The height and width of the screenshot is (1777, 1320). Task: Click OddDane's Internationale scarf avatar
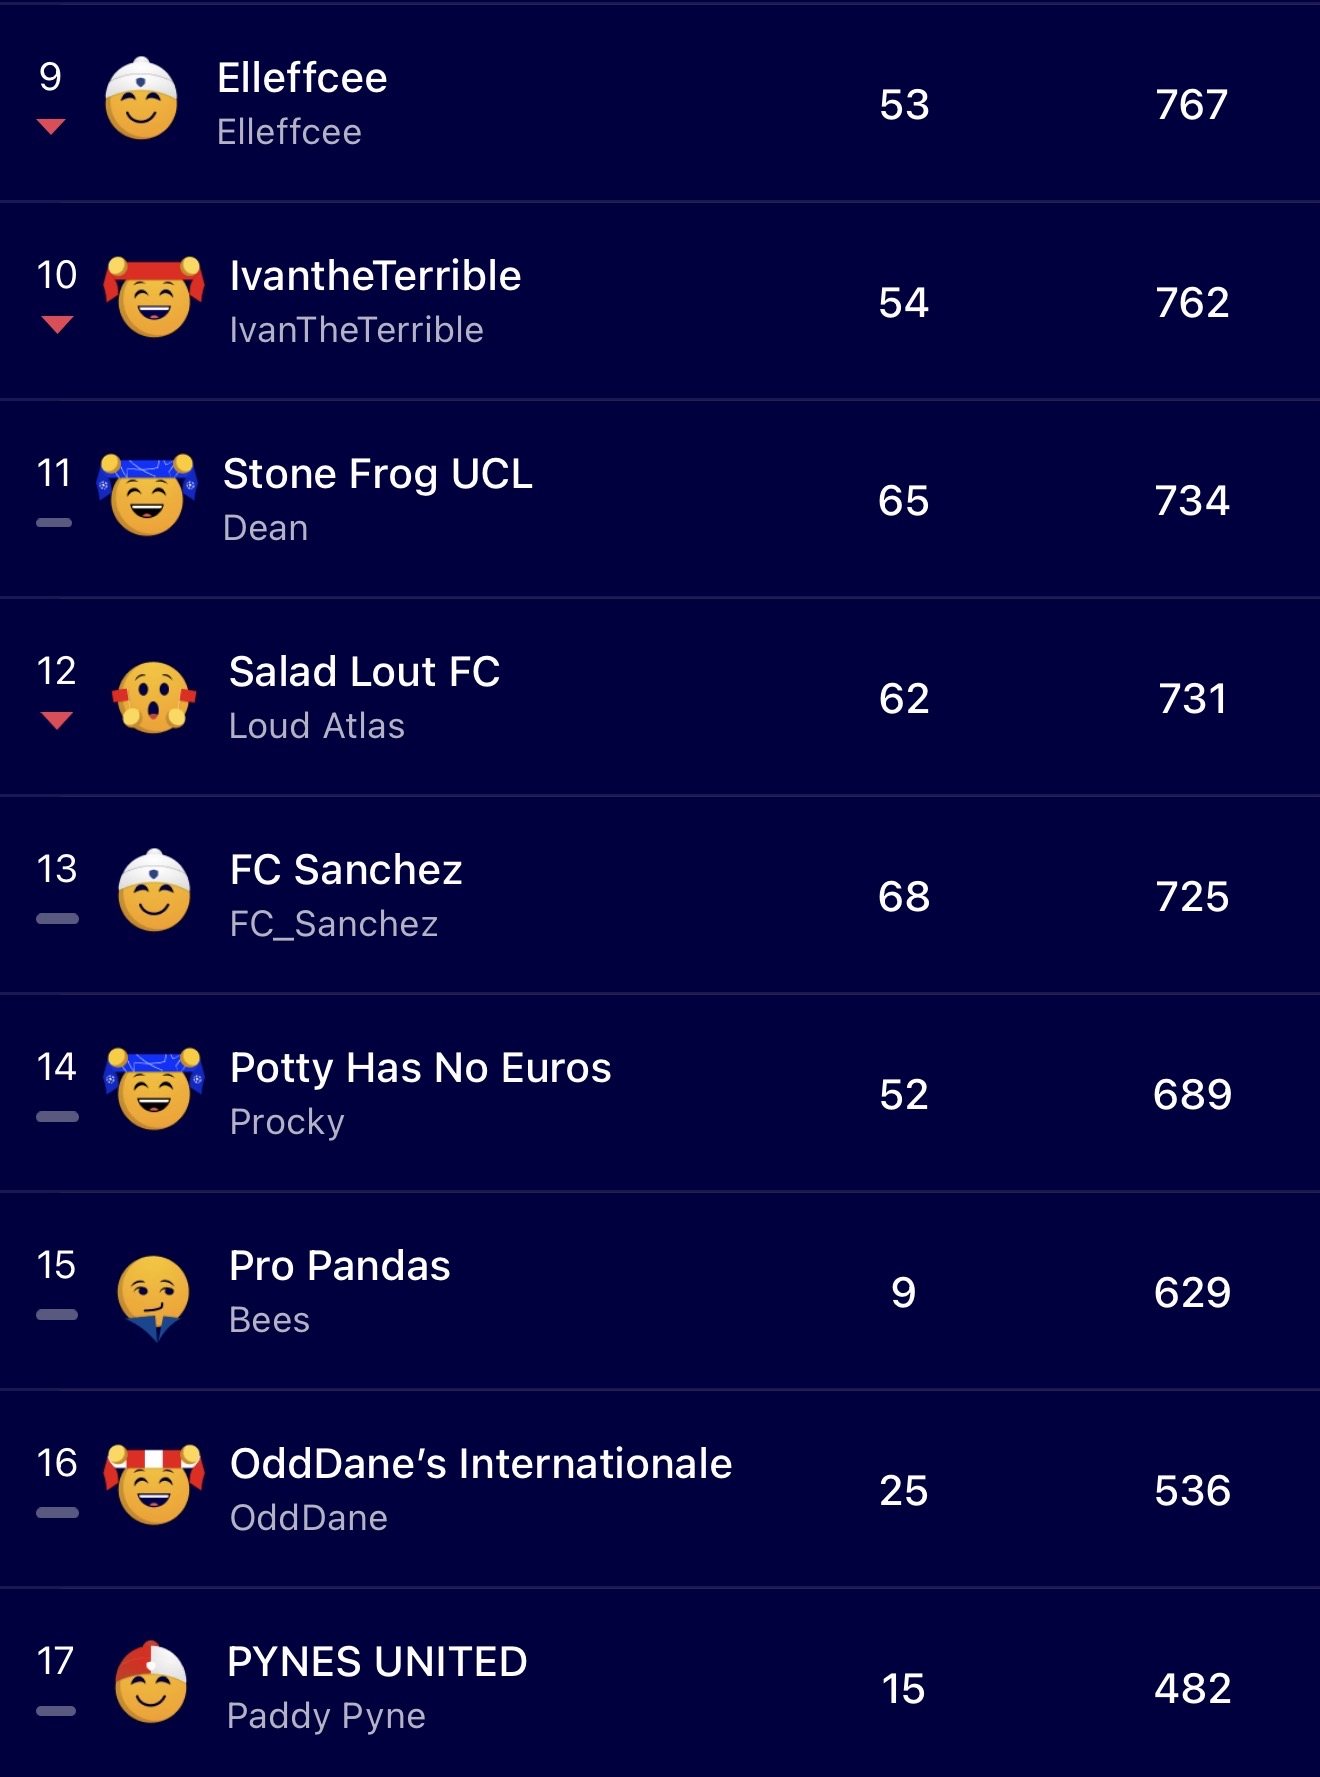point(154,1486)
